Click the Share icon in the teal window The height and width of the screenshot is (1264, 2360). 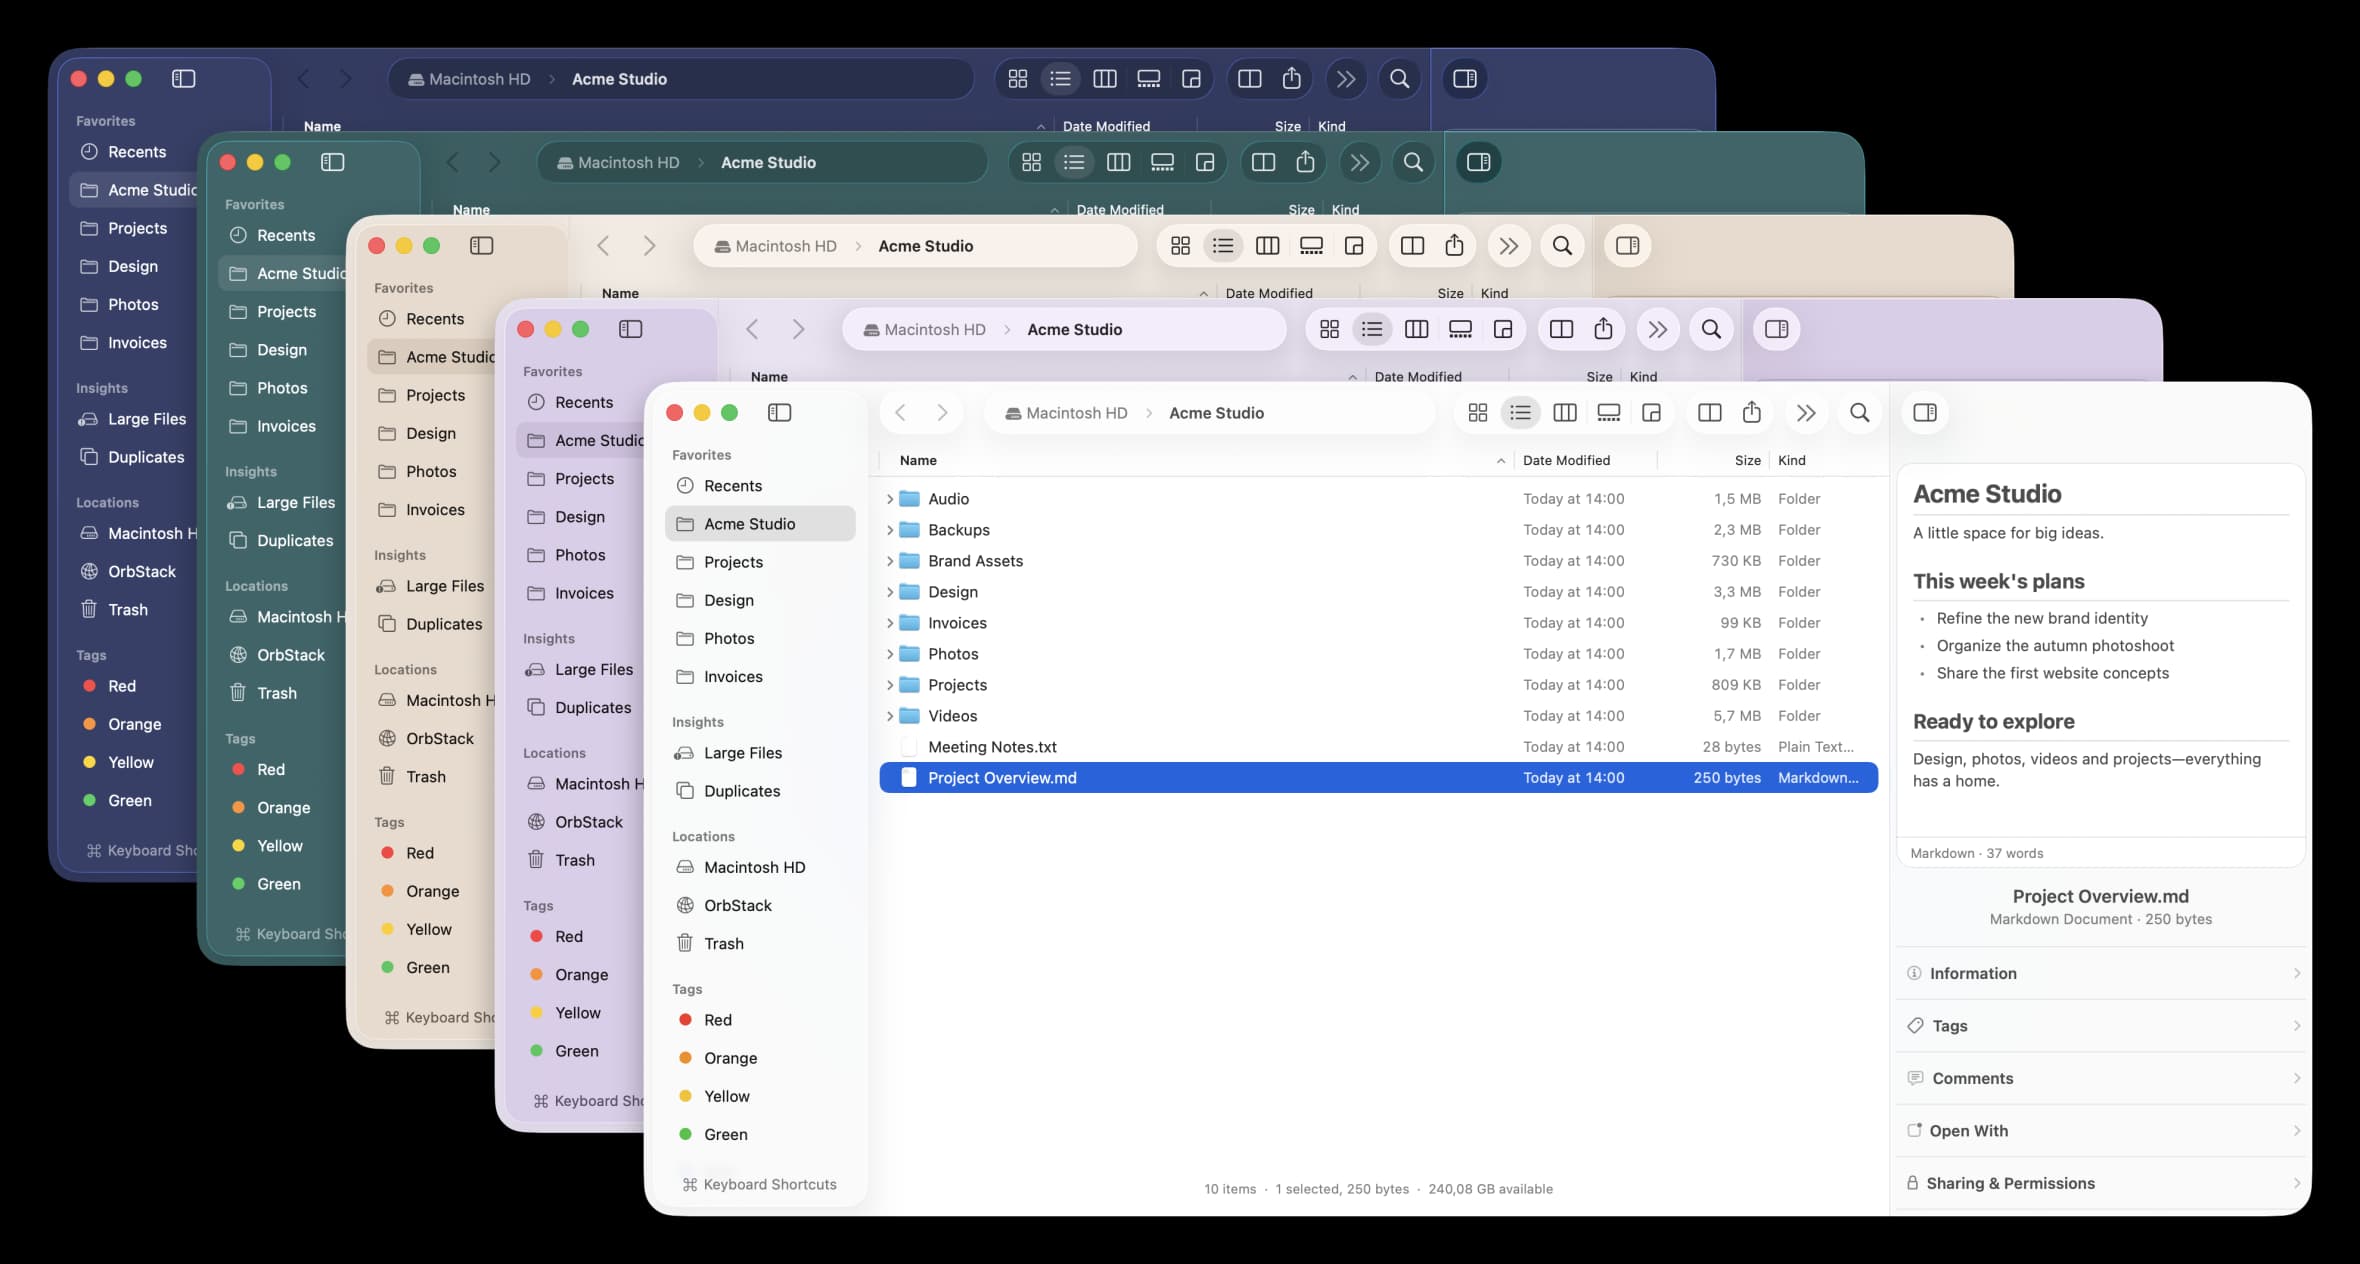click(1305, 162)
